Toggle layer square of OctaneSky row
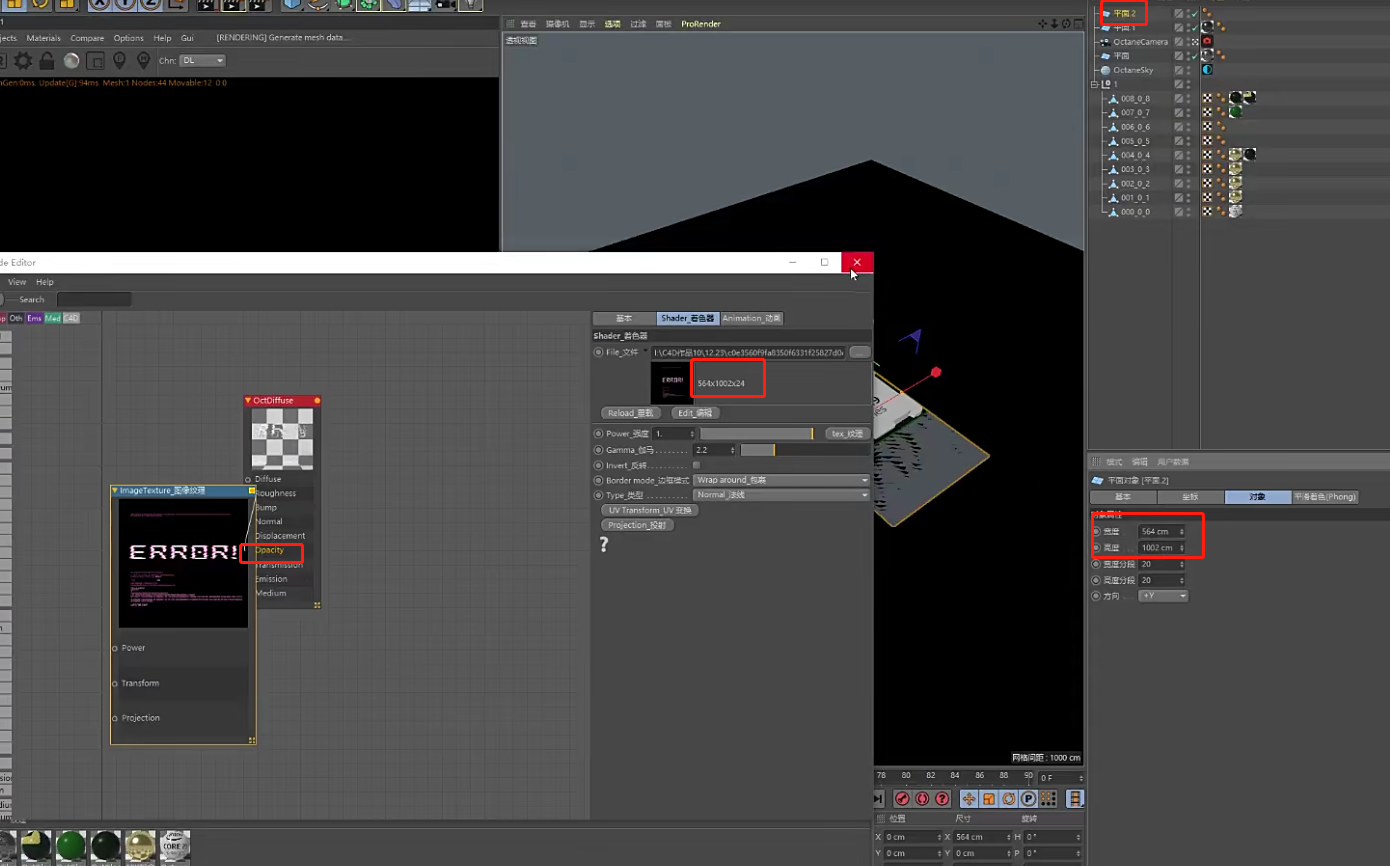The width and height of the screenshot is (1390, 866). point(1180,70)
